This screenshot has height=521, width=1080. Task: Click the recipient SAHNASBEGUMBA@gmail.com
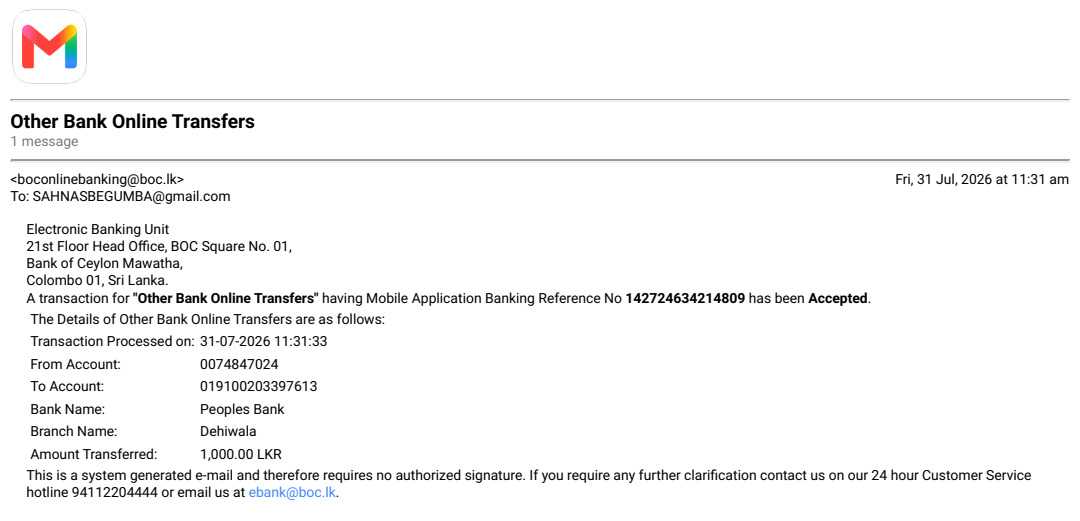tap(131, 196)
